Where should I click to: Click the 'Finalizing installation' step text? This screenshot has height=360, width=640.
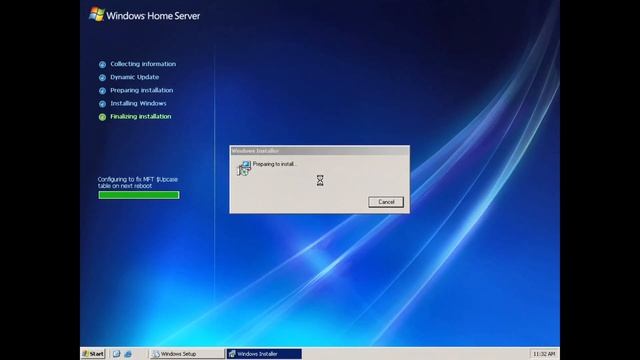point(141,117)
